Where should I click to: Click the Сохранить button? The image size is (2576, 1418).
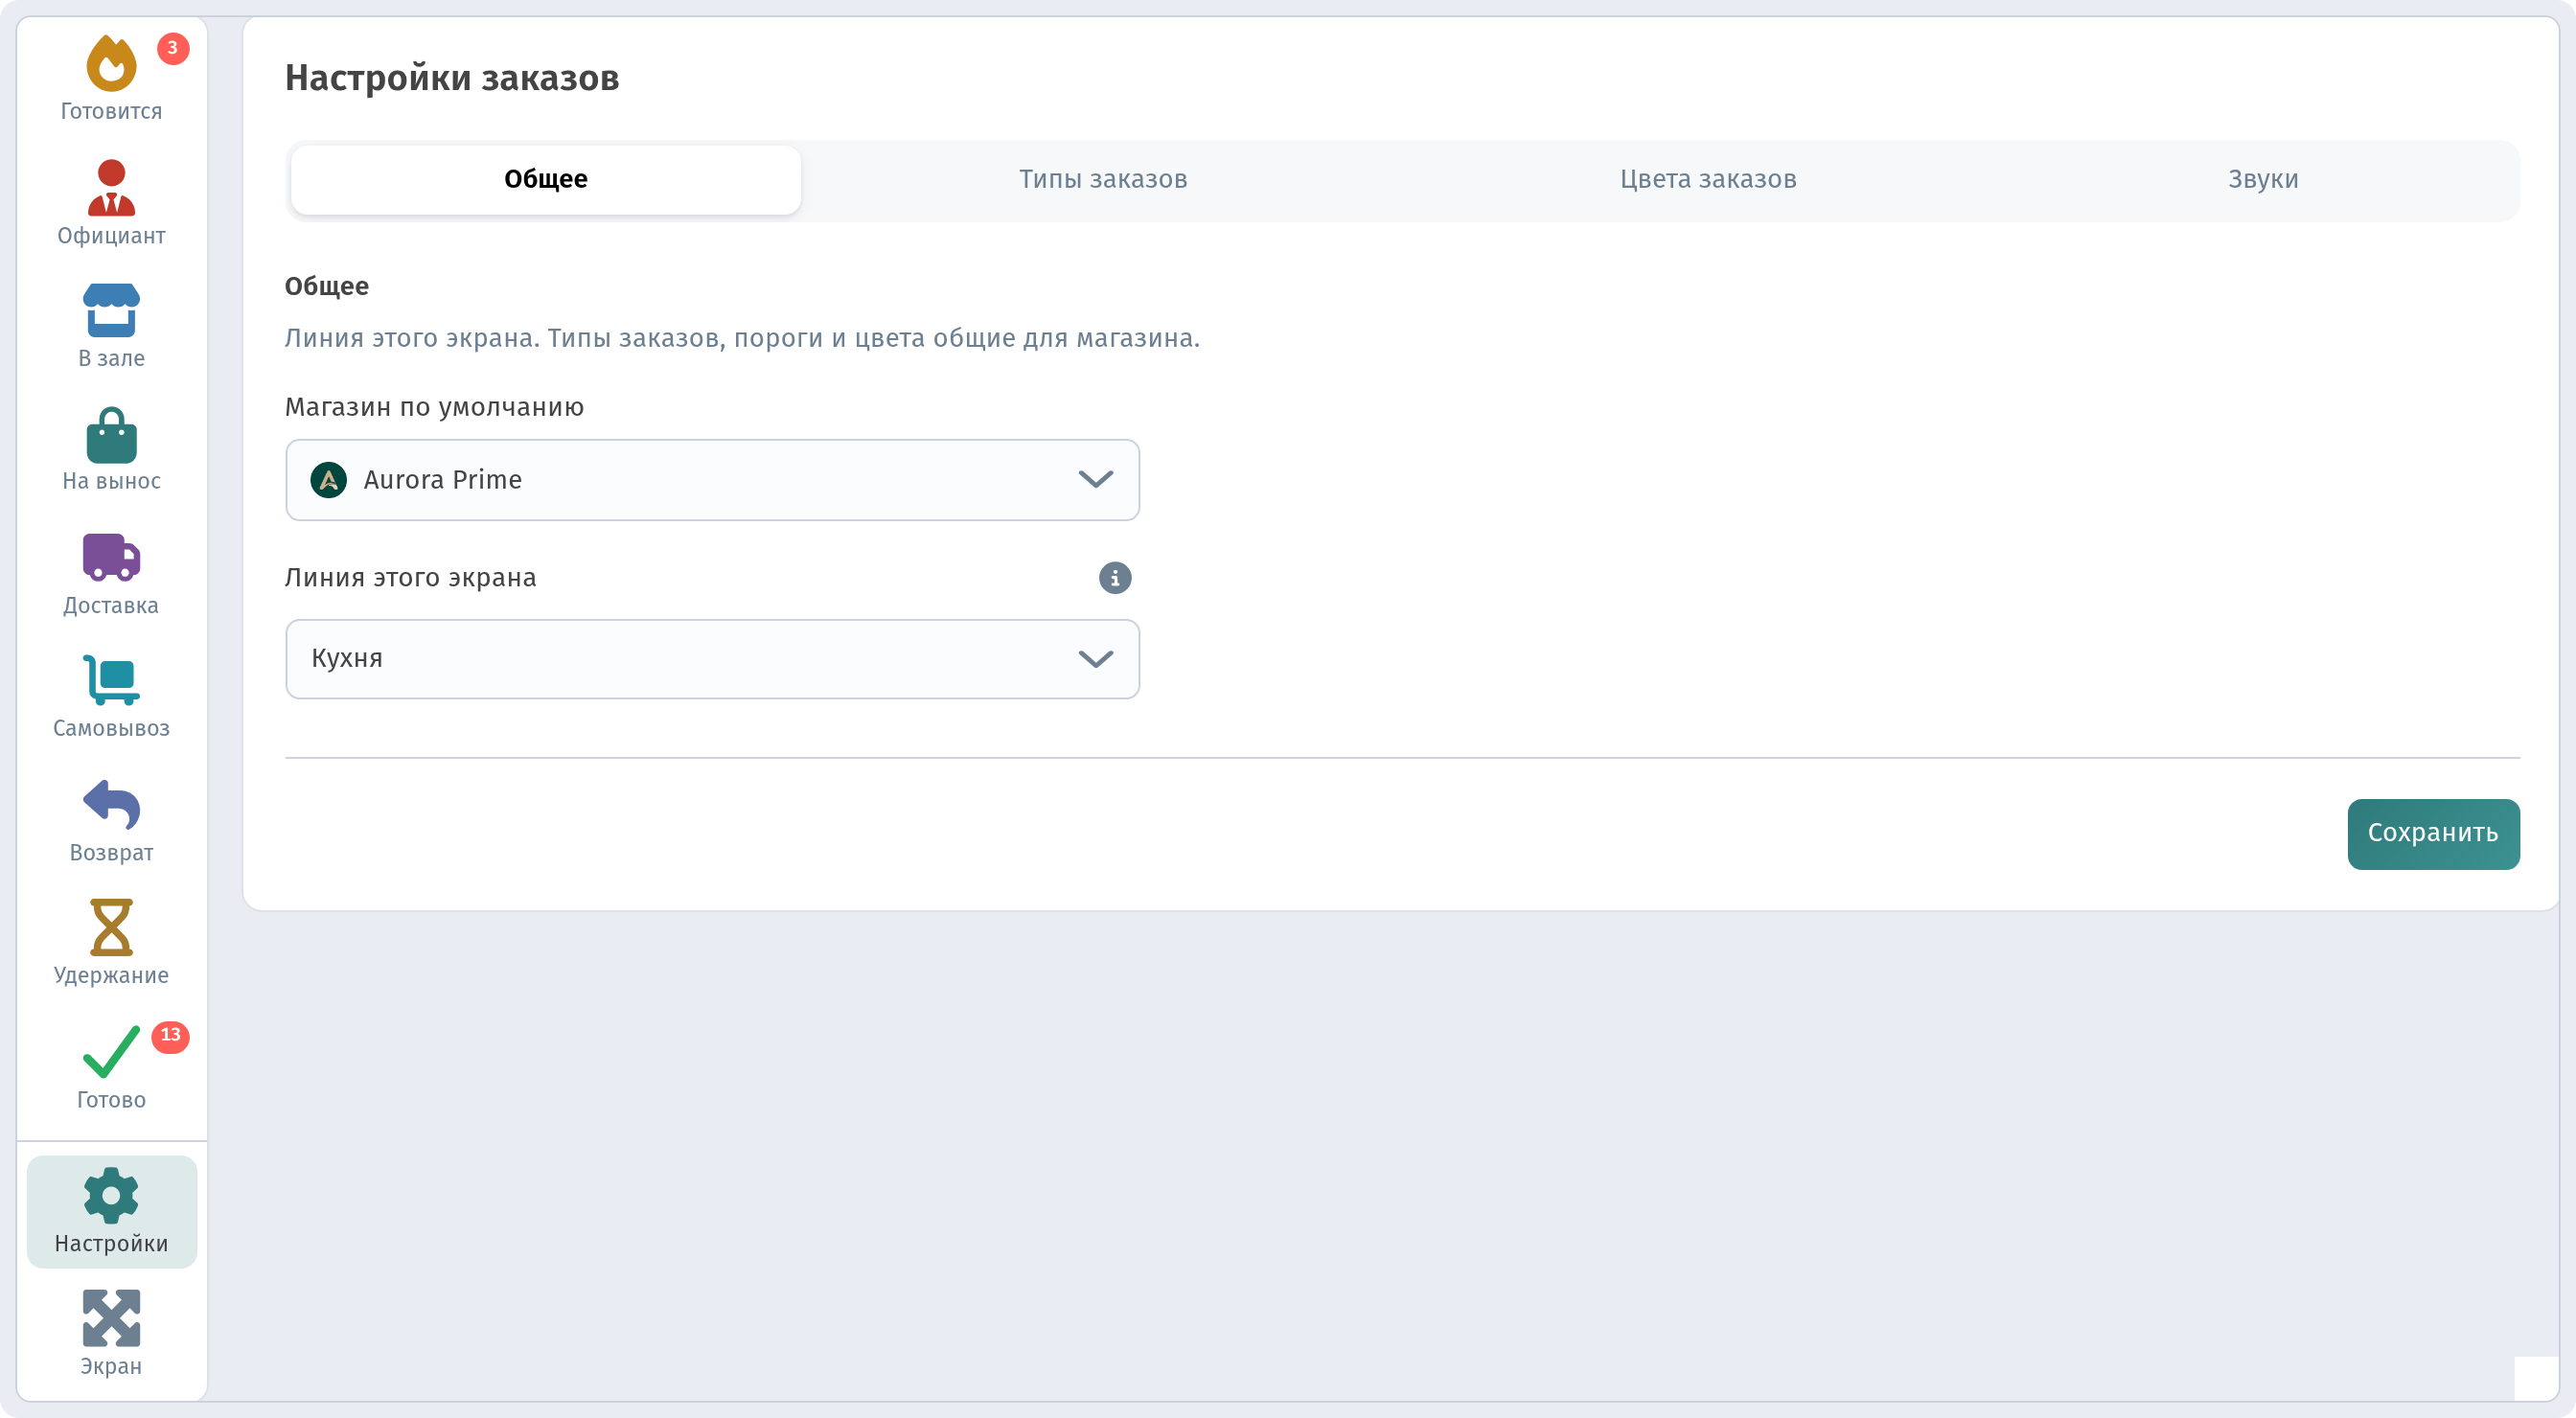pos(2433,834)
